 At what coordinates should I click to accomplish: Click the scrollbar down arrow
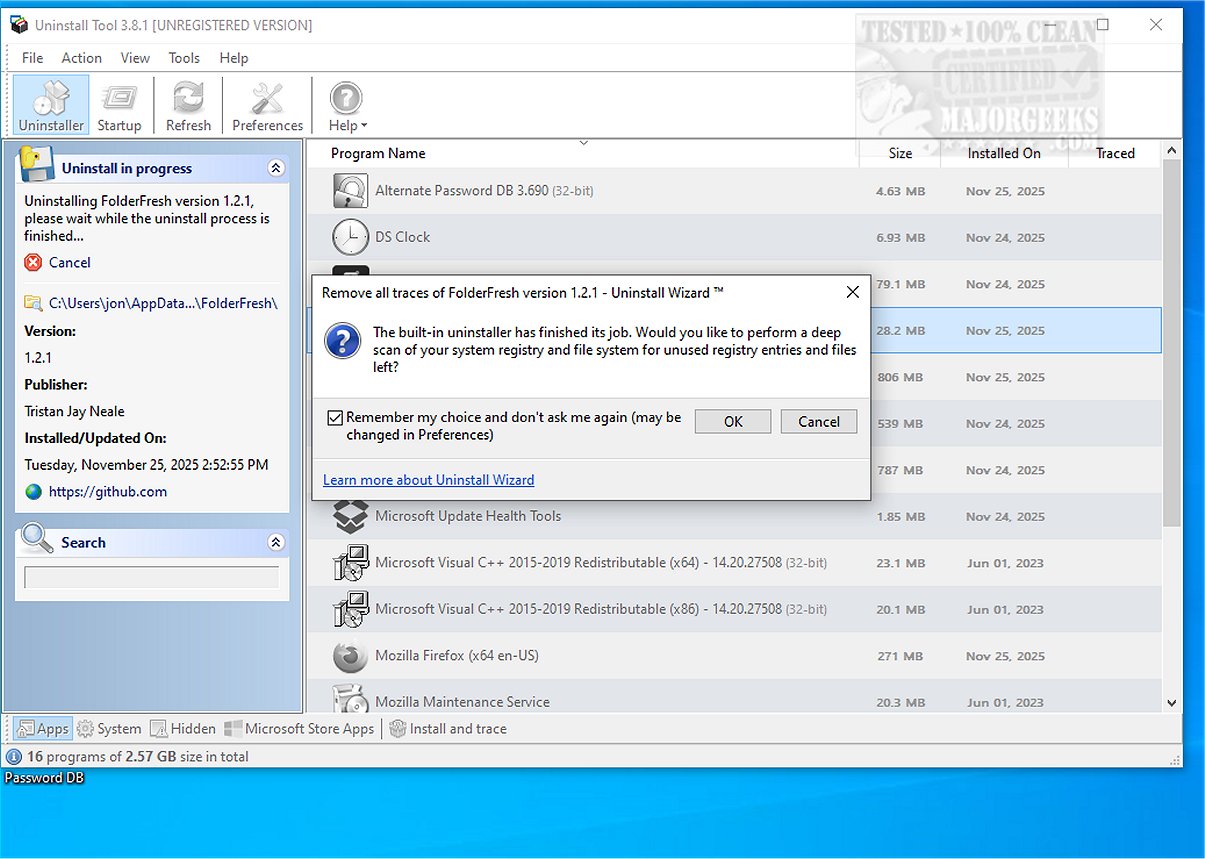(x=1172, y=703)
